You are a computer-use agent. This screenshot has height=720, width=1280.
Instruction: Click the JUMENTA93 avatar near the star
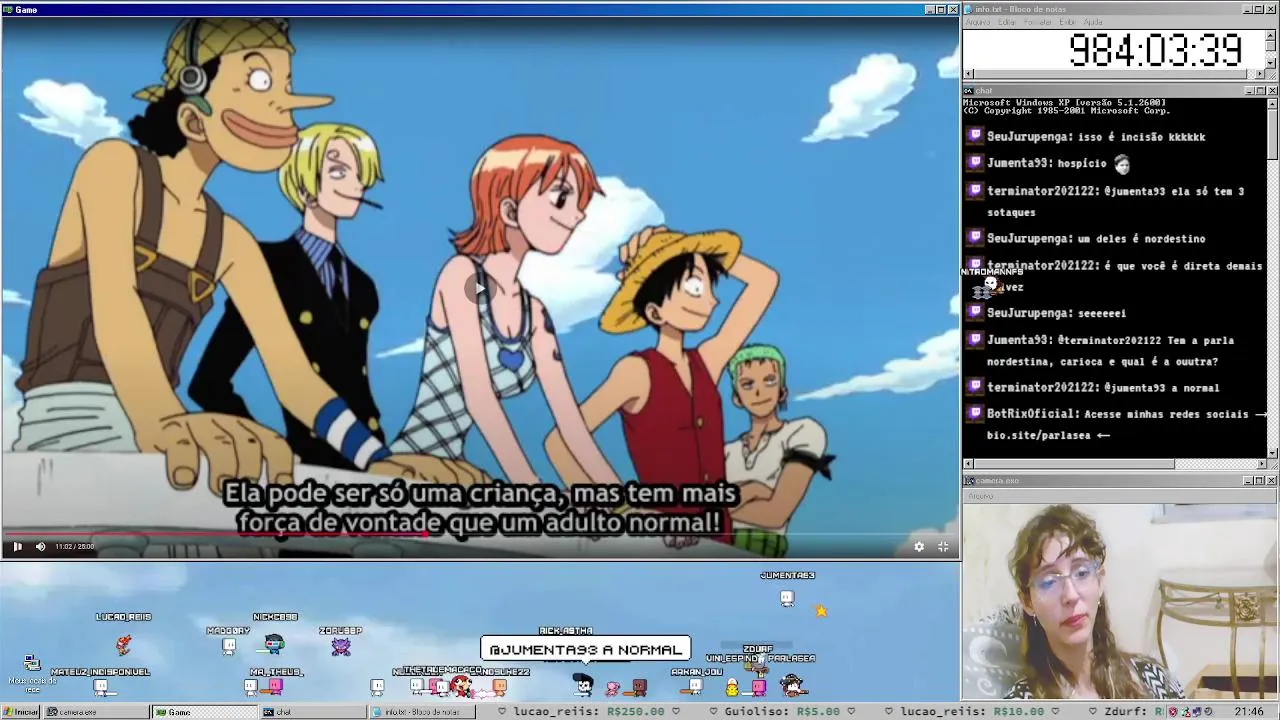point(787,598)
